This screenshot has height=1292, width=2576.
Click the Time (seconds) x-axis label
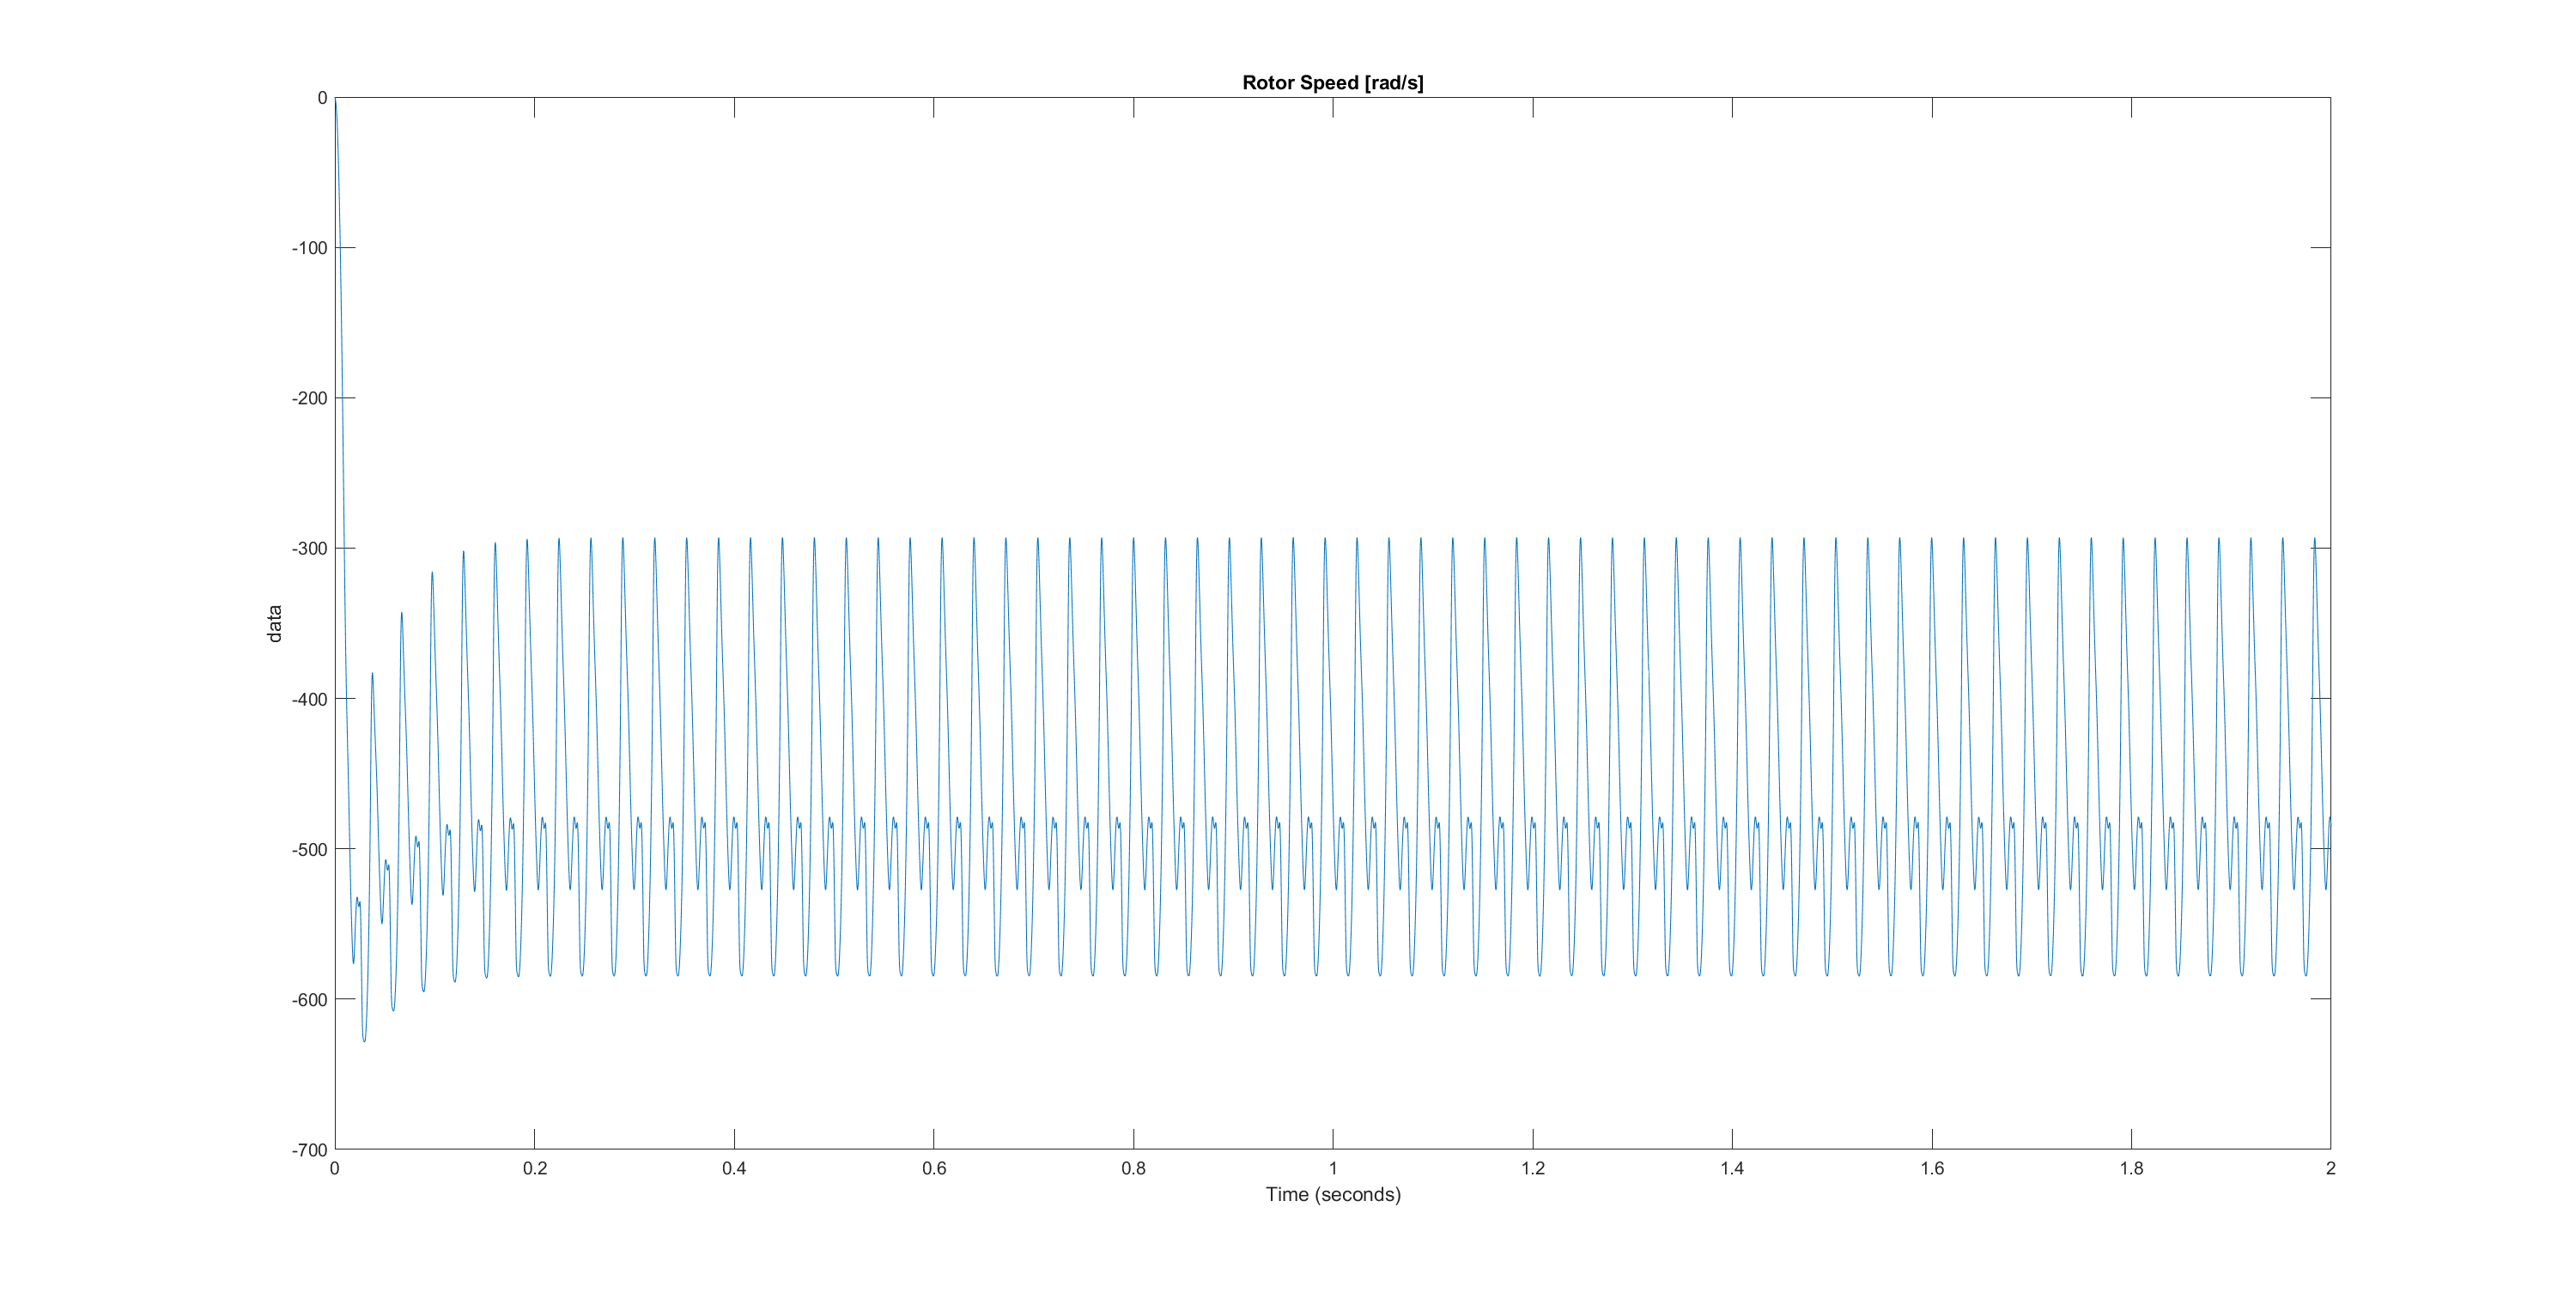1332,1194
